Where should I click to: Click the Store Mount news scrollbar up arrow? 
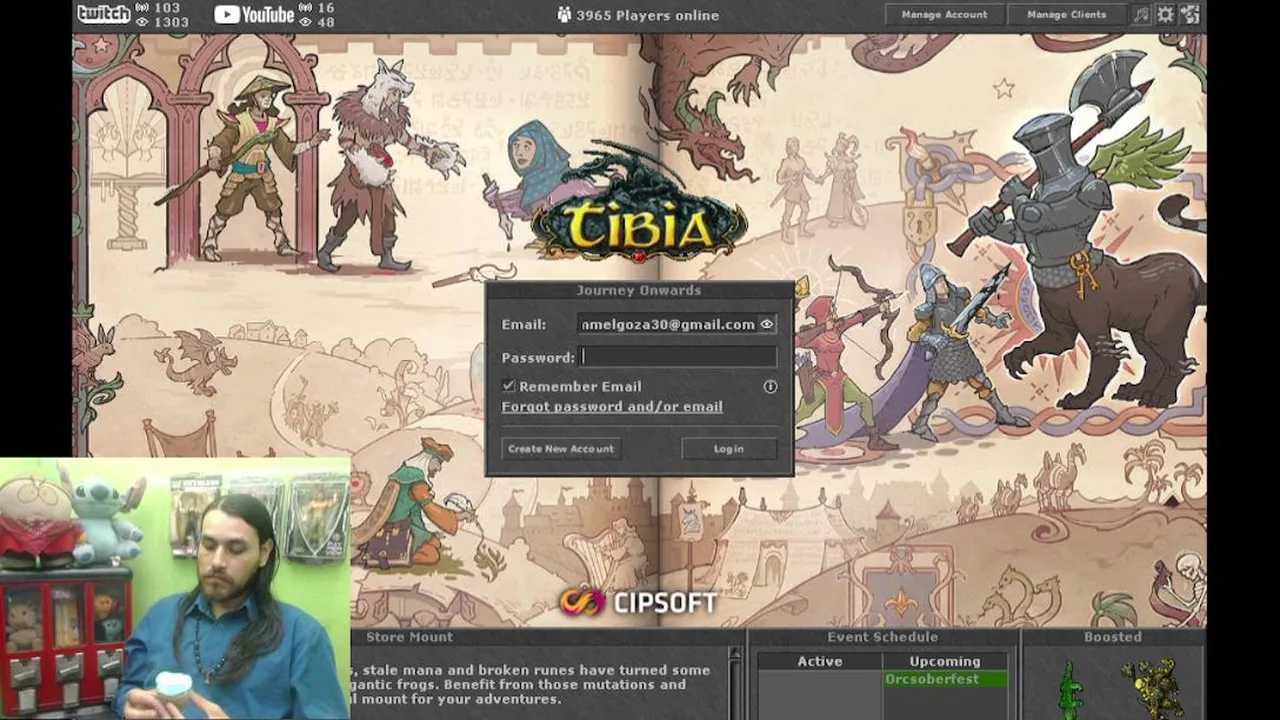735,654
